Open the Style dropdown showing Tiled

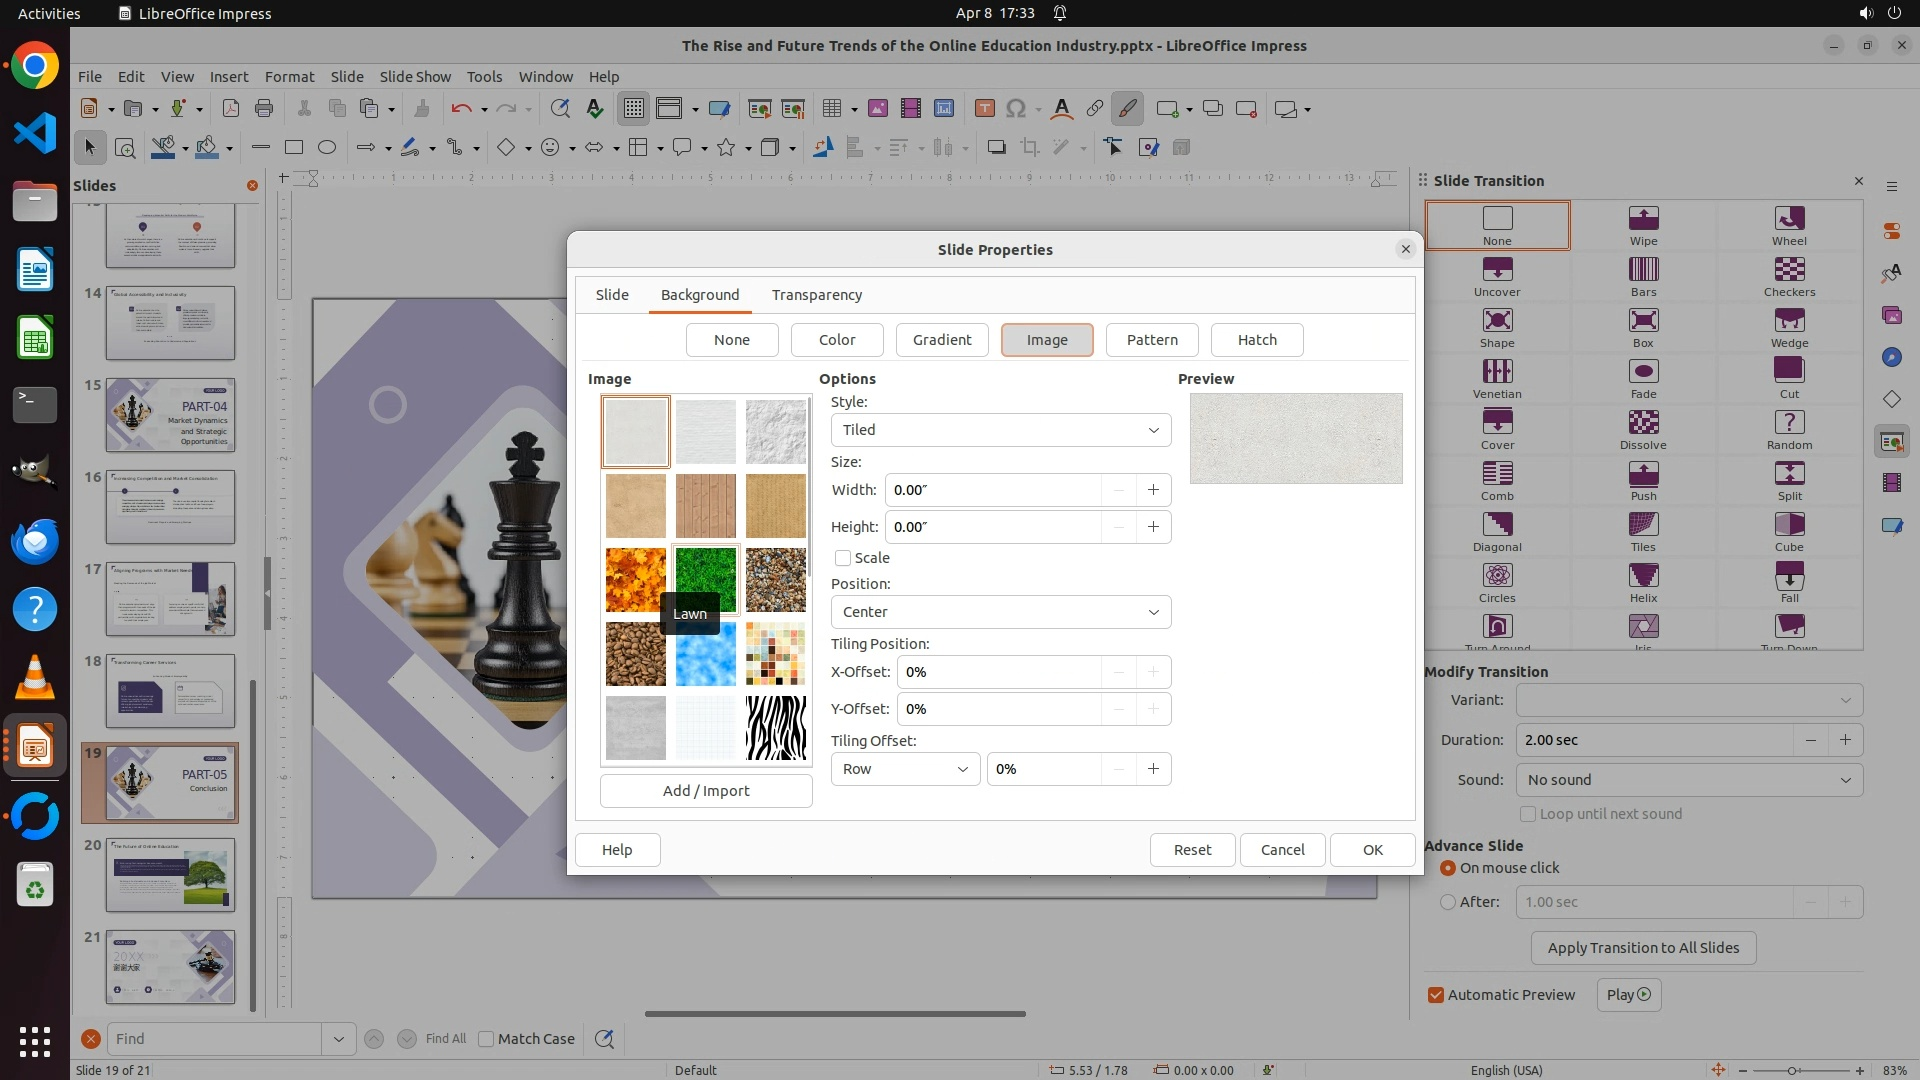point(1000,430)
